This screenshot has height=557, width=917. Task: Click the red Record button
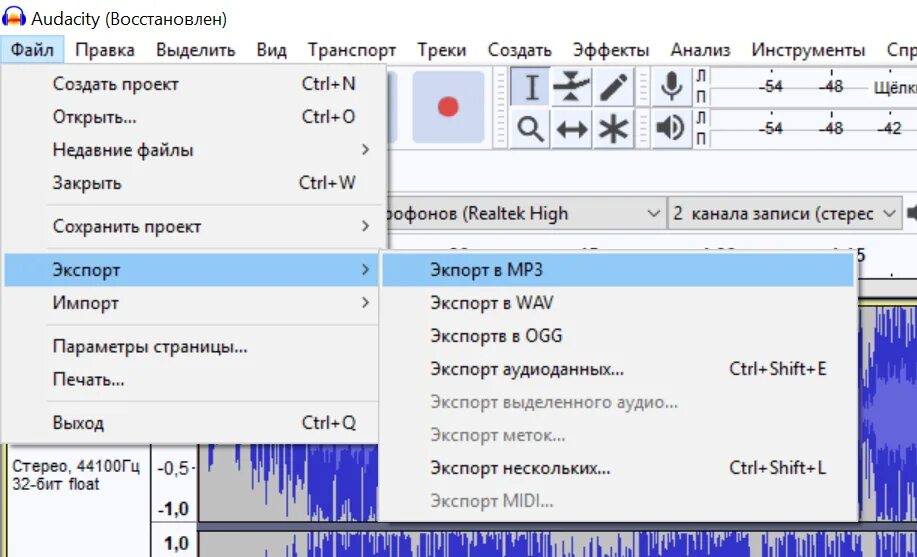[448, 107]
